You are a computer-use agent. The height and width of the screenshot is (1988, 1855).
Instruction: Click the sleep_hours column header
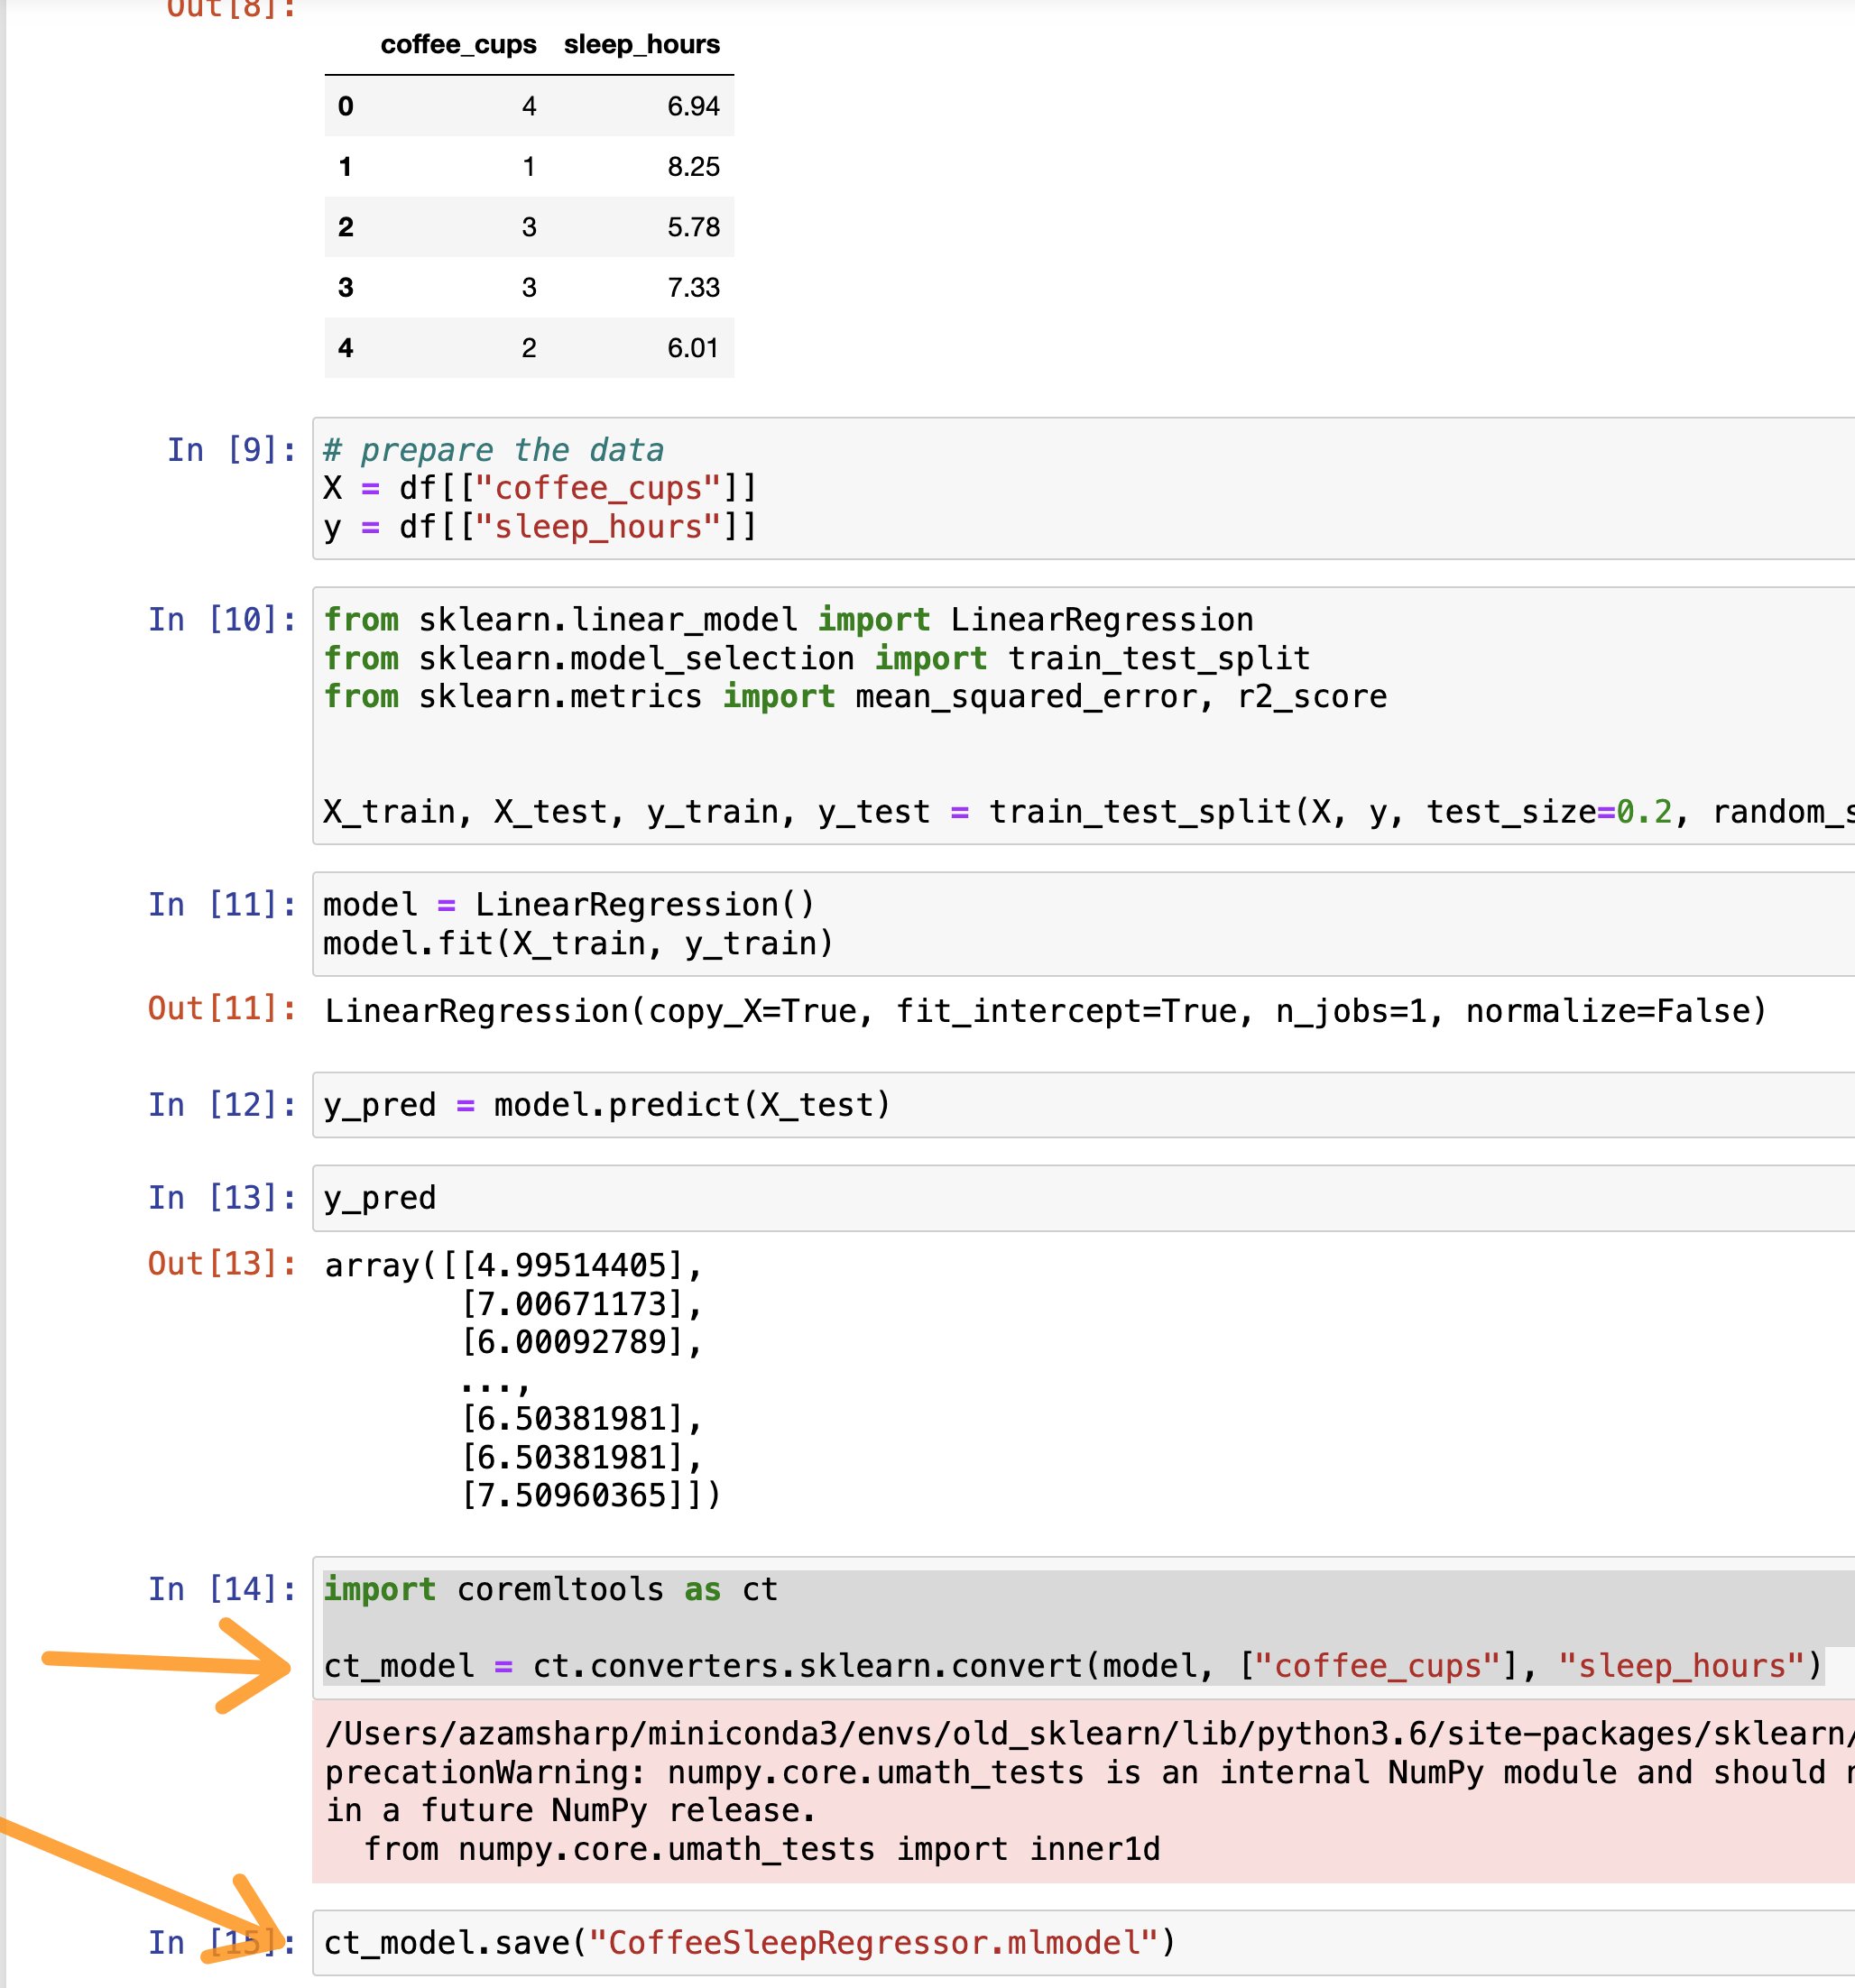[641, 45]
